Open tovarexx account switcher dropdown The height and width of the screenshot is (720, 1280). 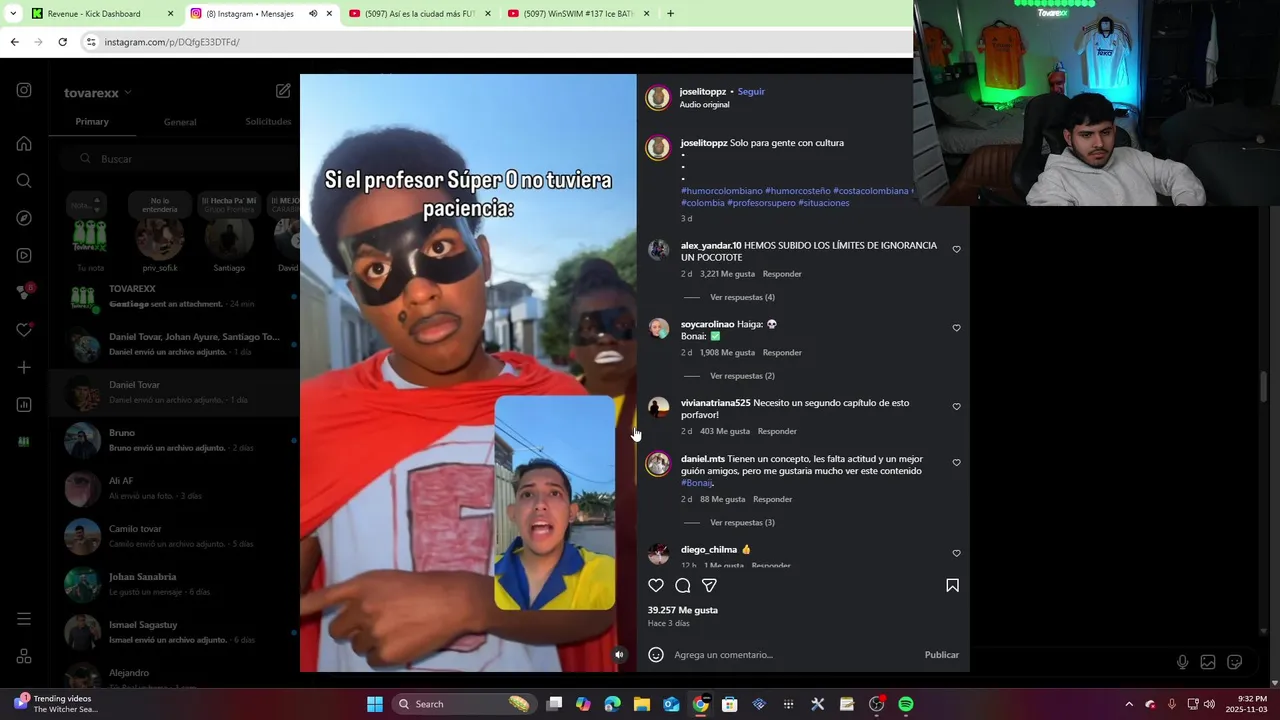pyautogui.click(x=97, y=93)
